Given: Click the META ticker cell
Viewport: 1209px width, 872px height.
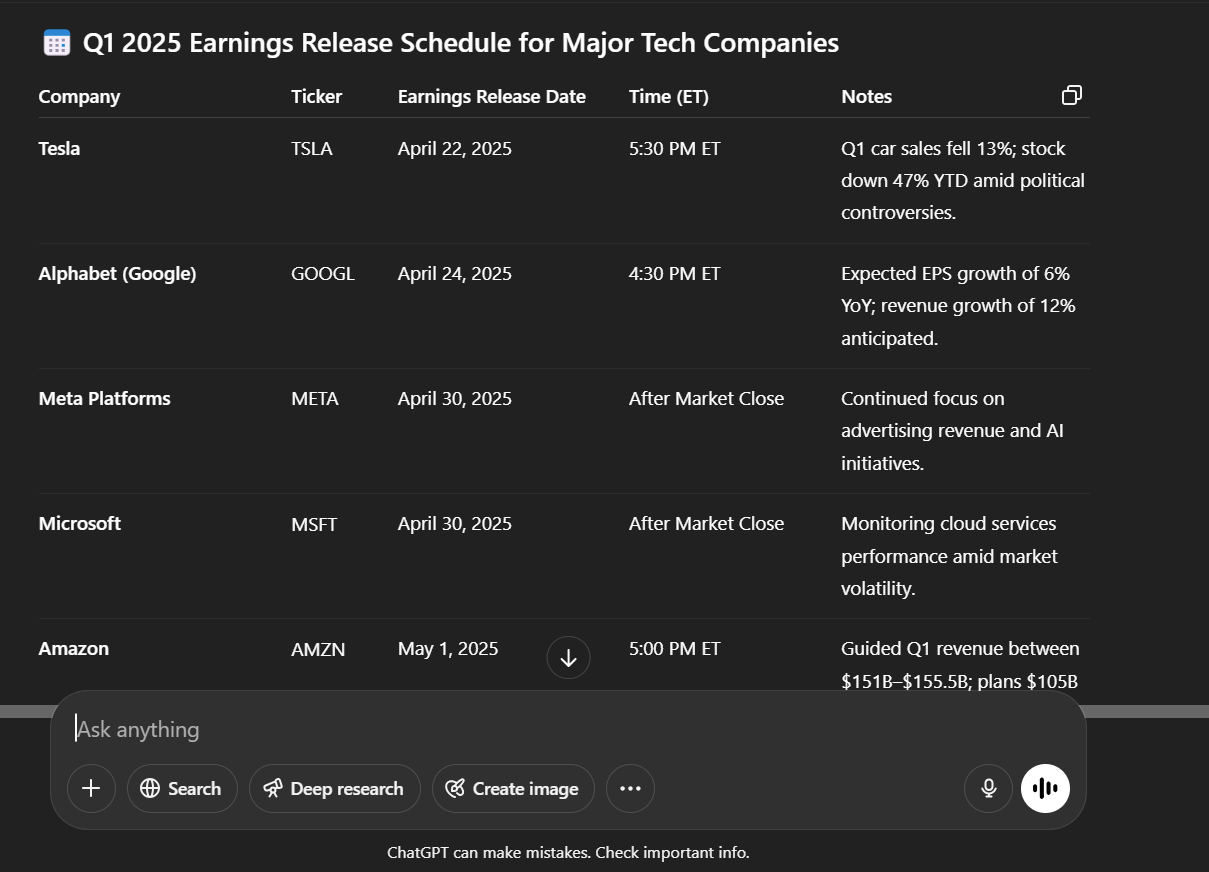Looking at the screenshot, I should pos(314,399).
